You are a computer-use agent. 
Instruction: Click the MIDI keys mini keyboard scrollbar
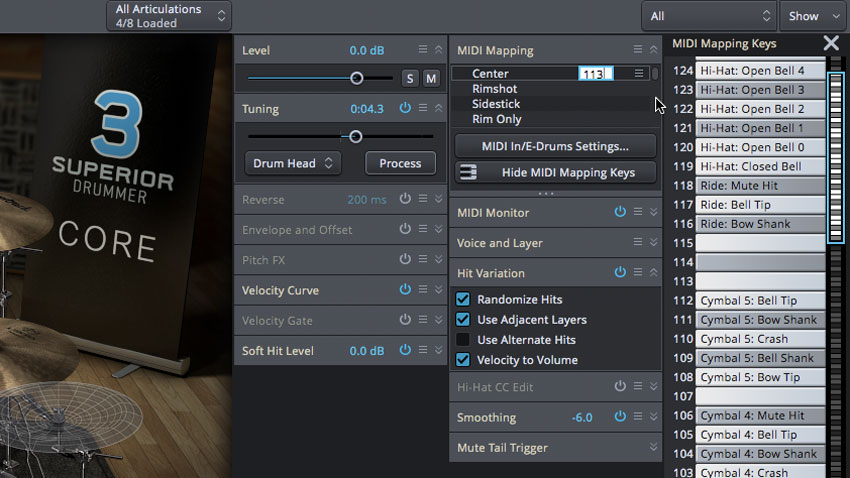836,157
